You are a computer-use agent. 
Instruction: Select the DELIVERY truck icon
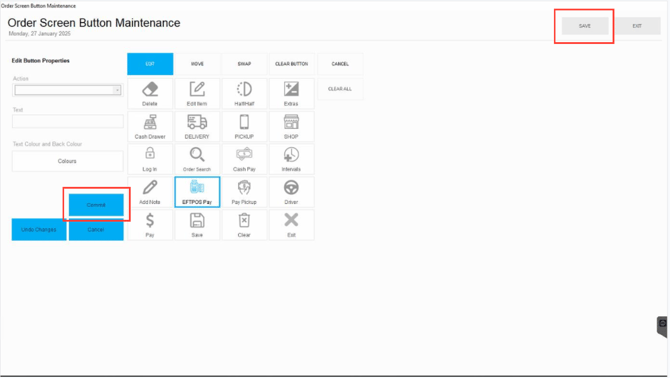click(197, 126)
